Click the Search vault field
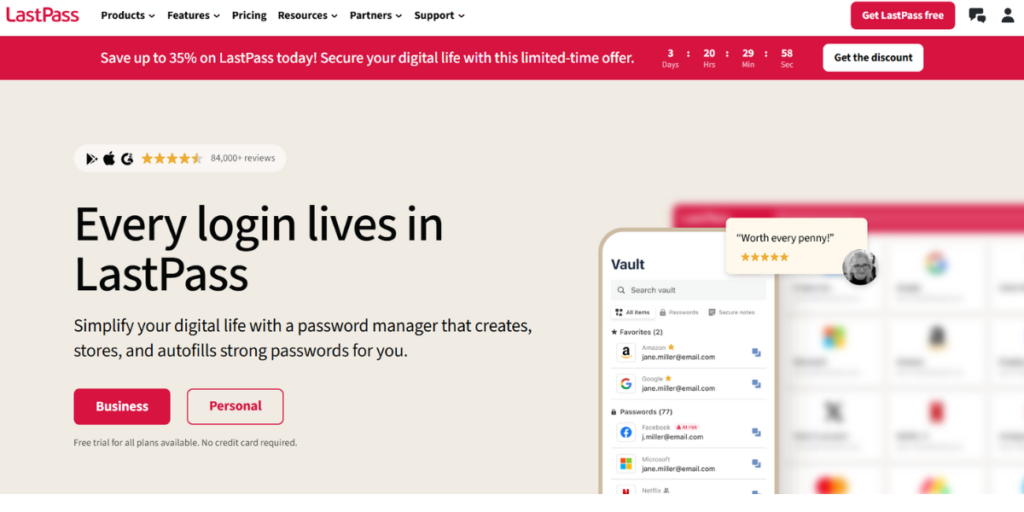Viewport: 1024px width, 512px height. coord(688,290)
